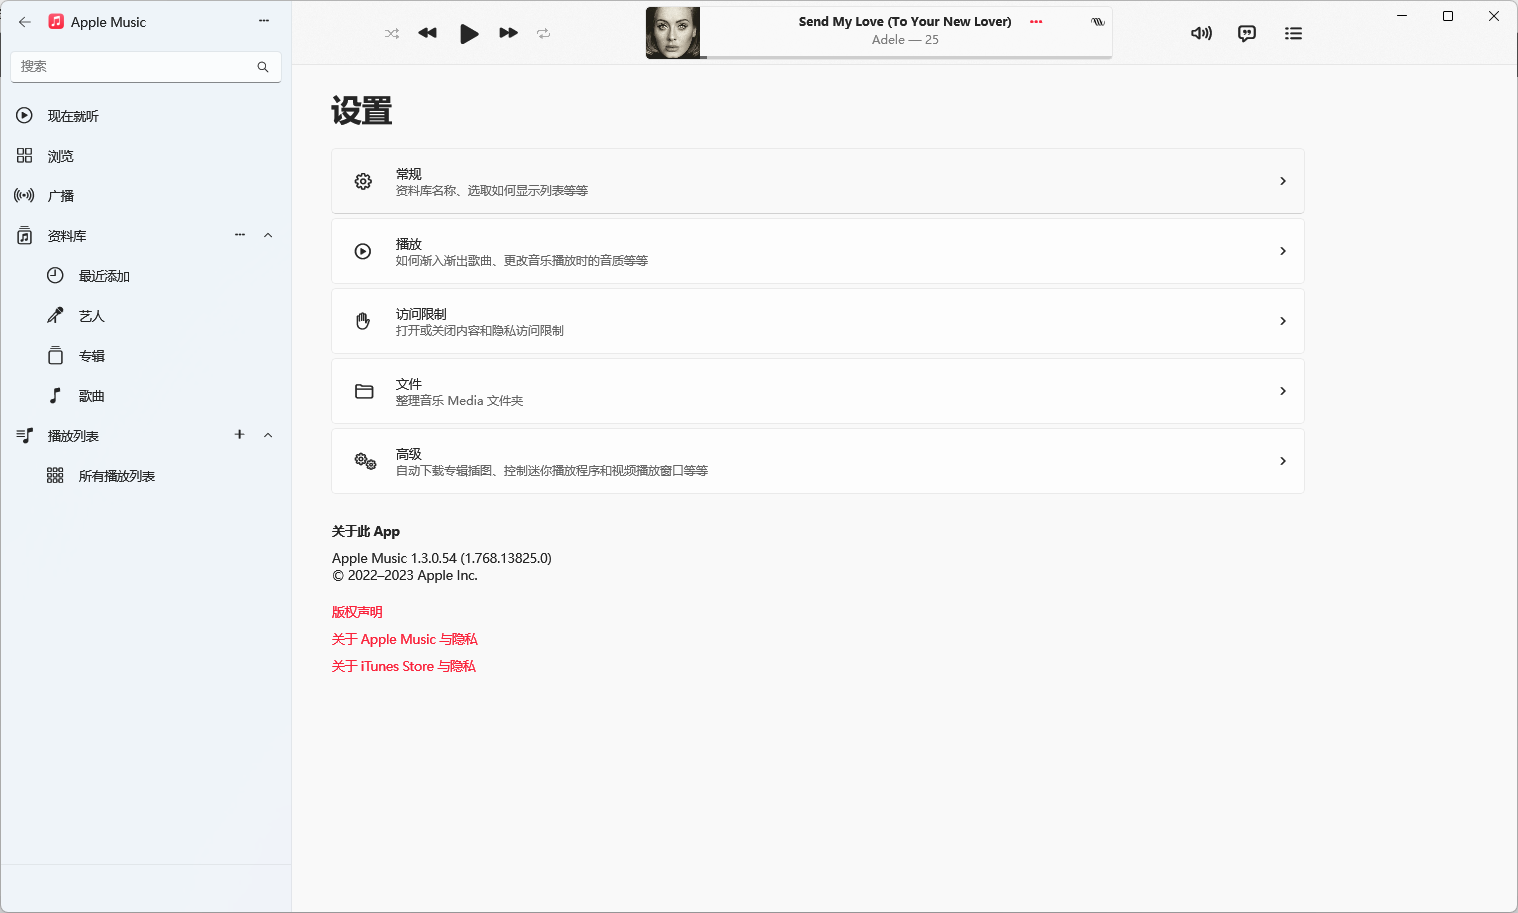Viewport: 1518px width, 913px height.
Task: Click the search magnifier icon
Action: [x=263, y=67]
